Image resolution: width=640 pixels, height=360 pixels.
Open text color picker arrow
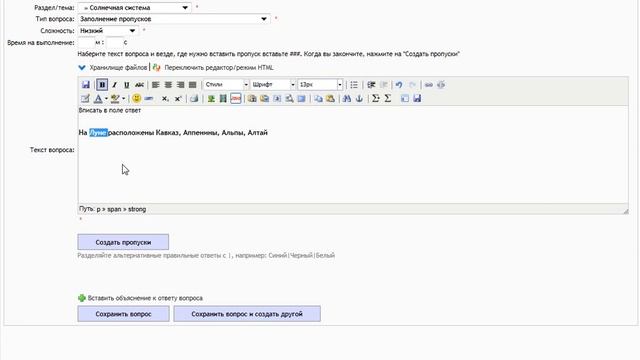[x=106, y=98]
